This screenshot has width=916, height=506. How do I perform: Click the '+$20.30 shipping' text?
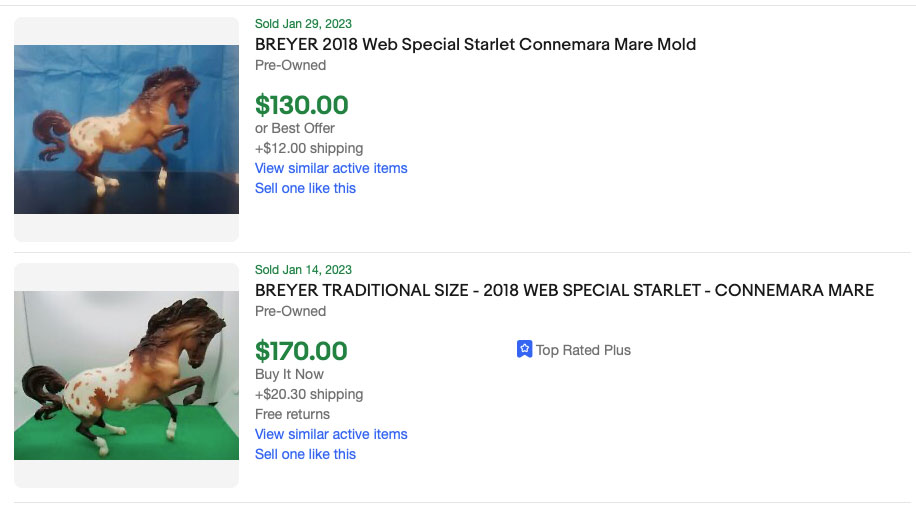(309, 394)
